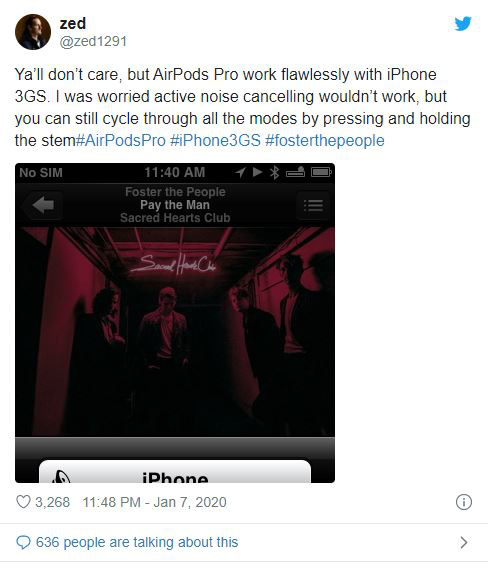
Task: Click the play indicator in the status bar
Action: pyautogui.click(x=257, y=172)
